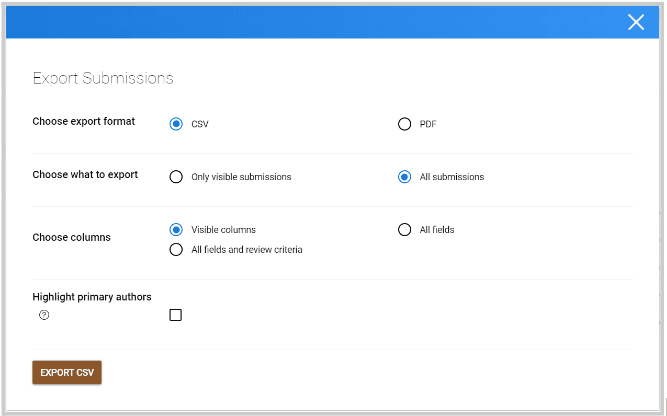
Task: Click the Export CSV button
Action: 67,373
